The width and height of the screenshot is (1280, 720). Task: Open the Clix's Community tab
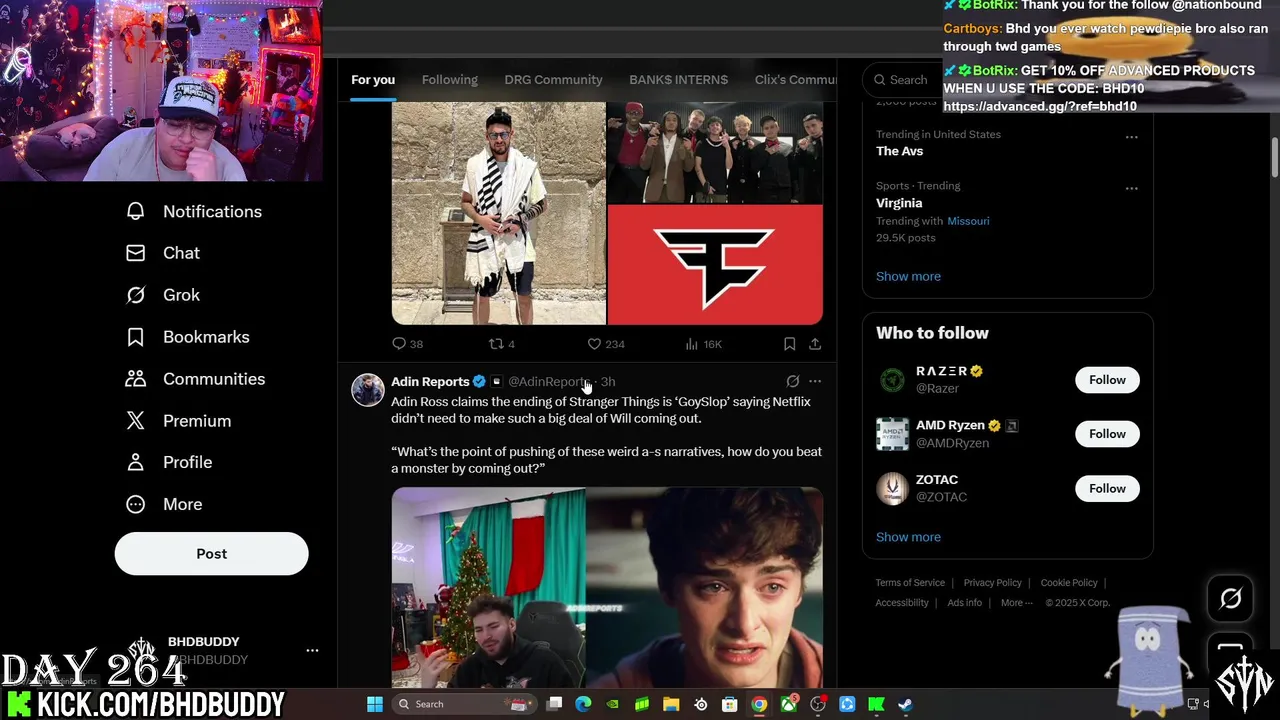796,80
